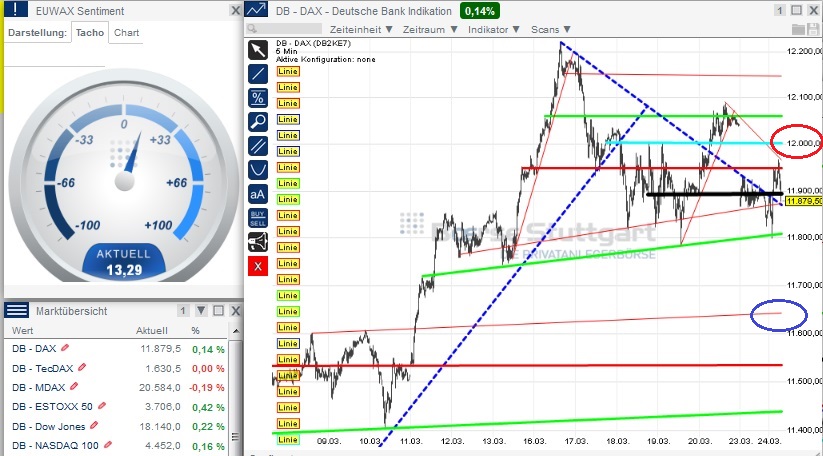Activate the magnifier zoom tool

(x=258, y=122)
